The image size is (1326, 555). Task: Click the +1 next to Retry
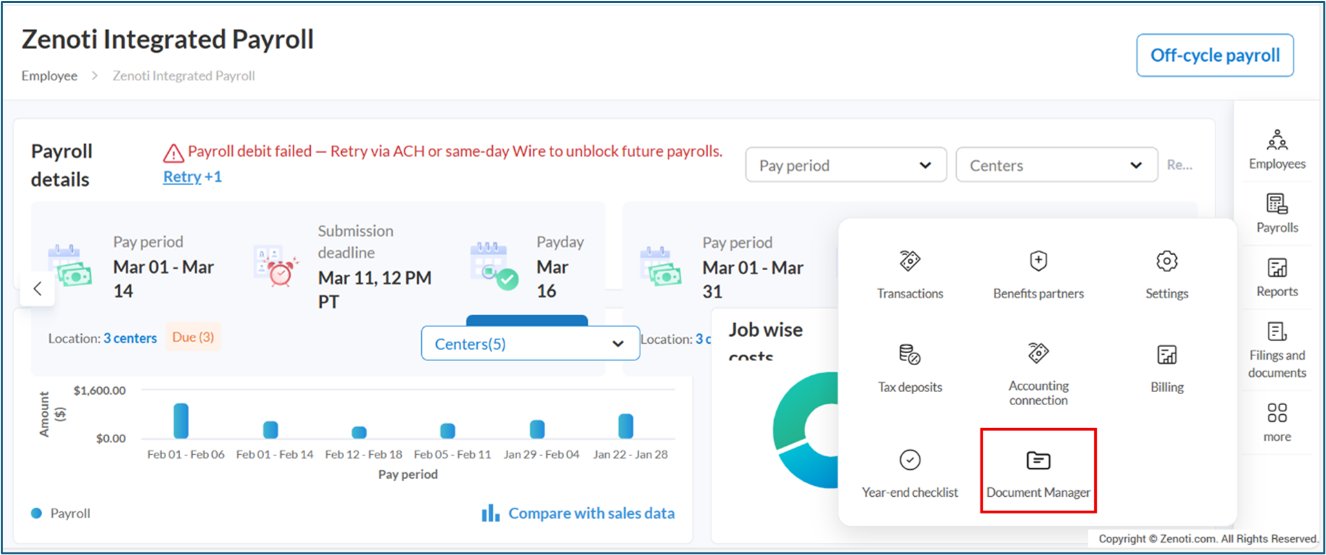tap(213, 177)
